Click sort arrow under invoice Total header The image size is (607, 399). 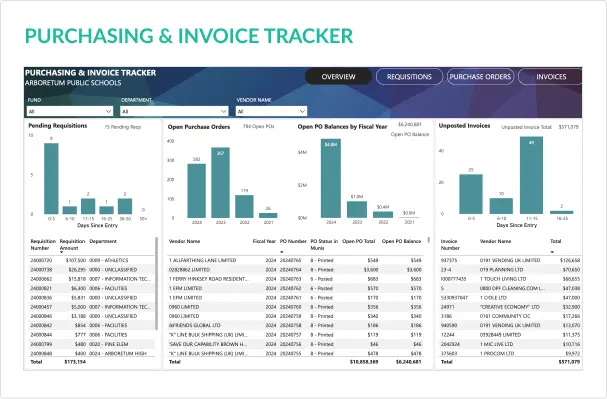click(x=552, y=252)
